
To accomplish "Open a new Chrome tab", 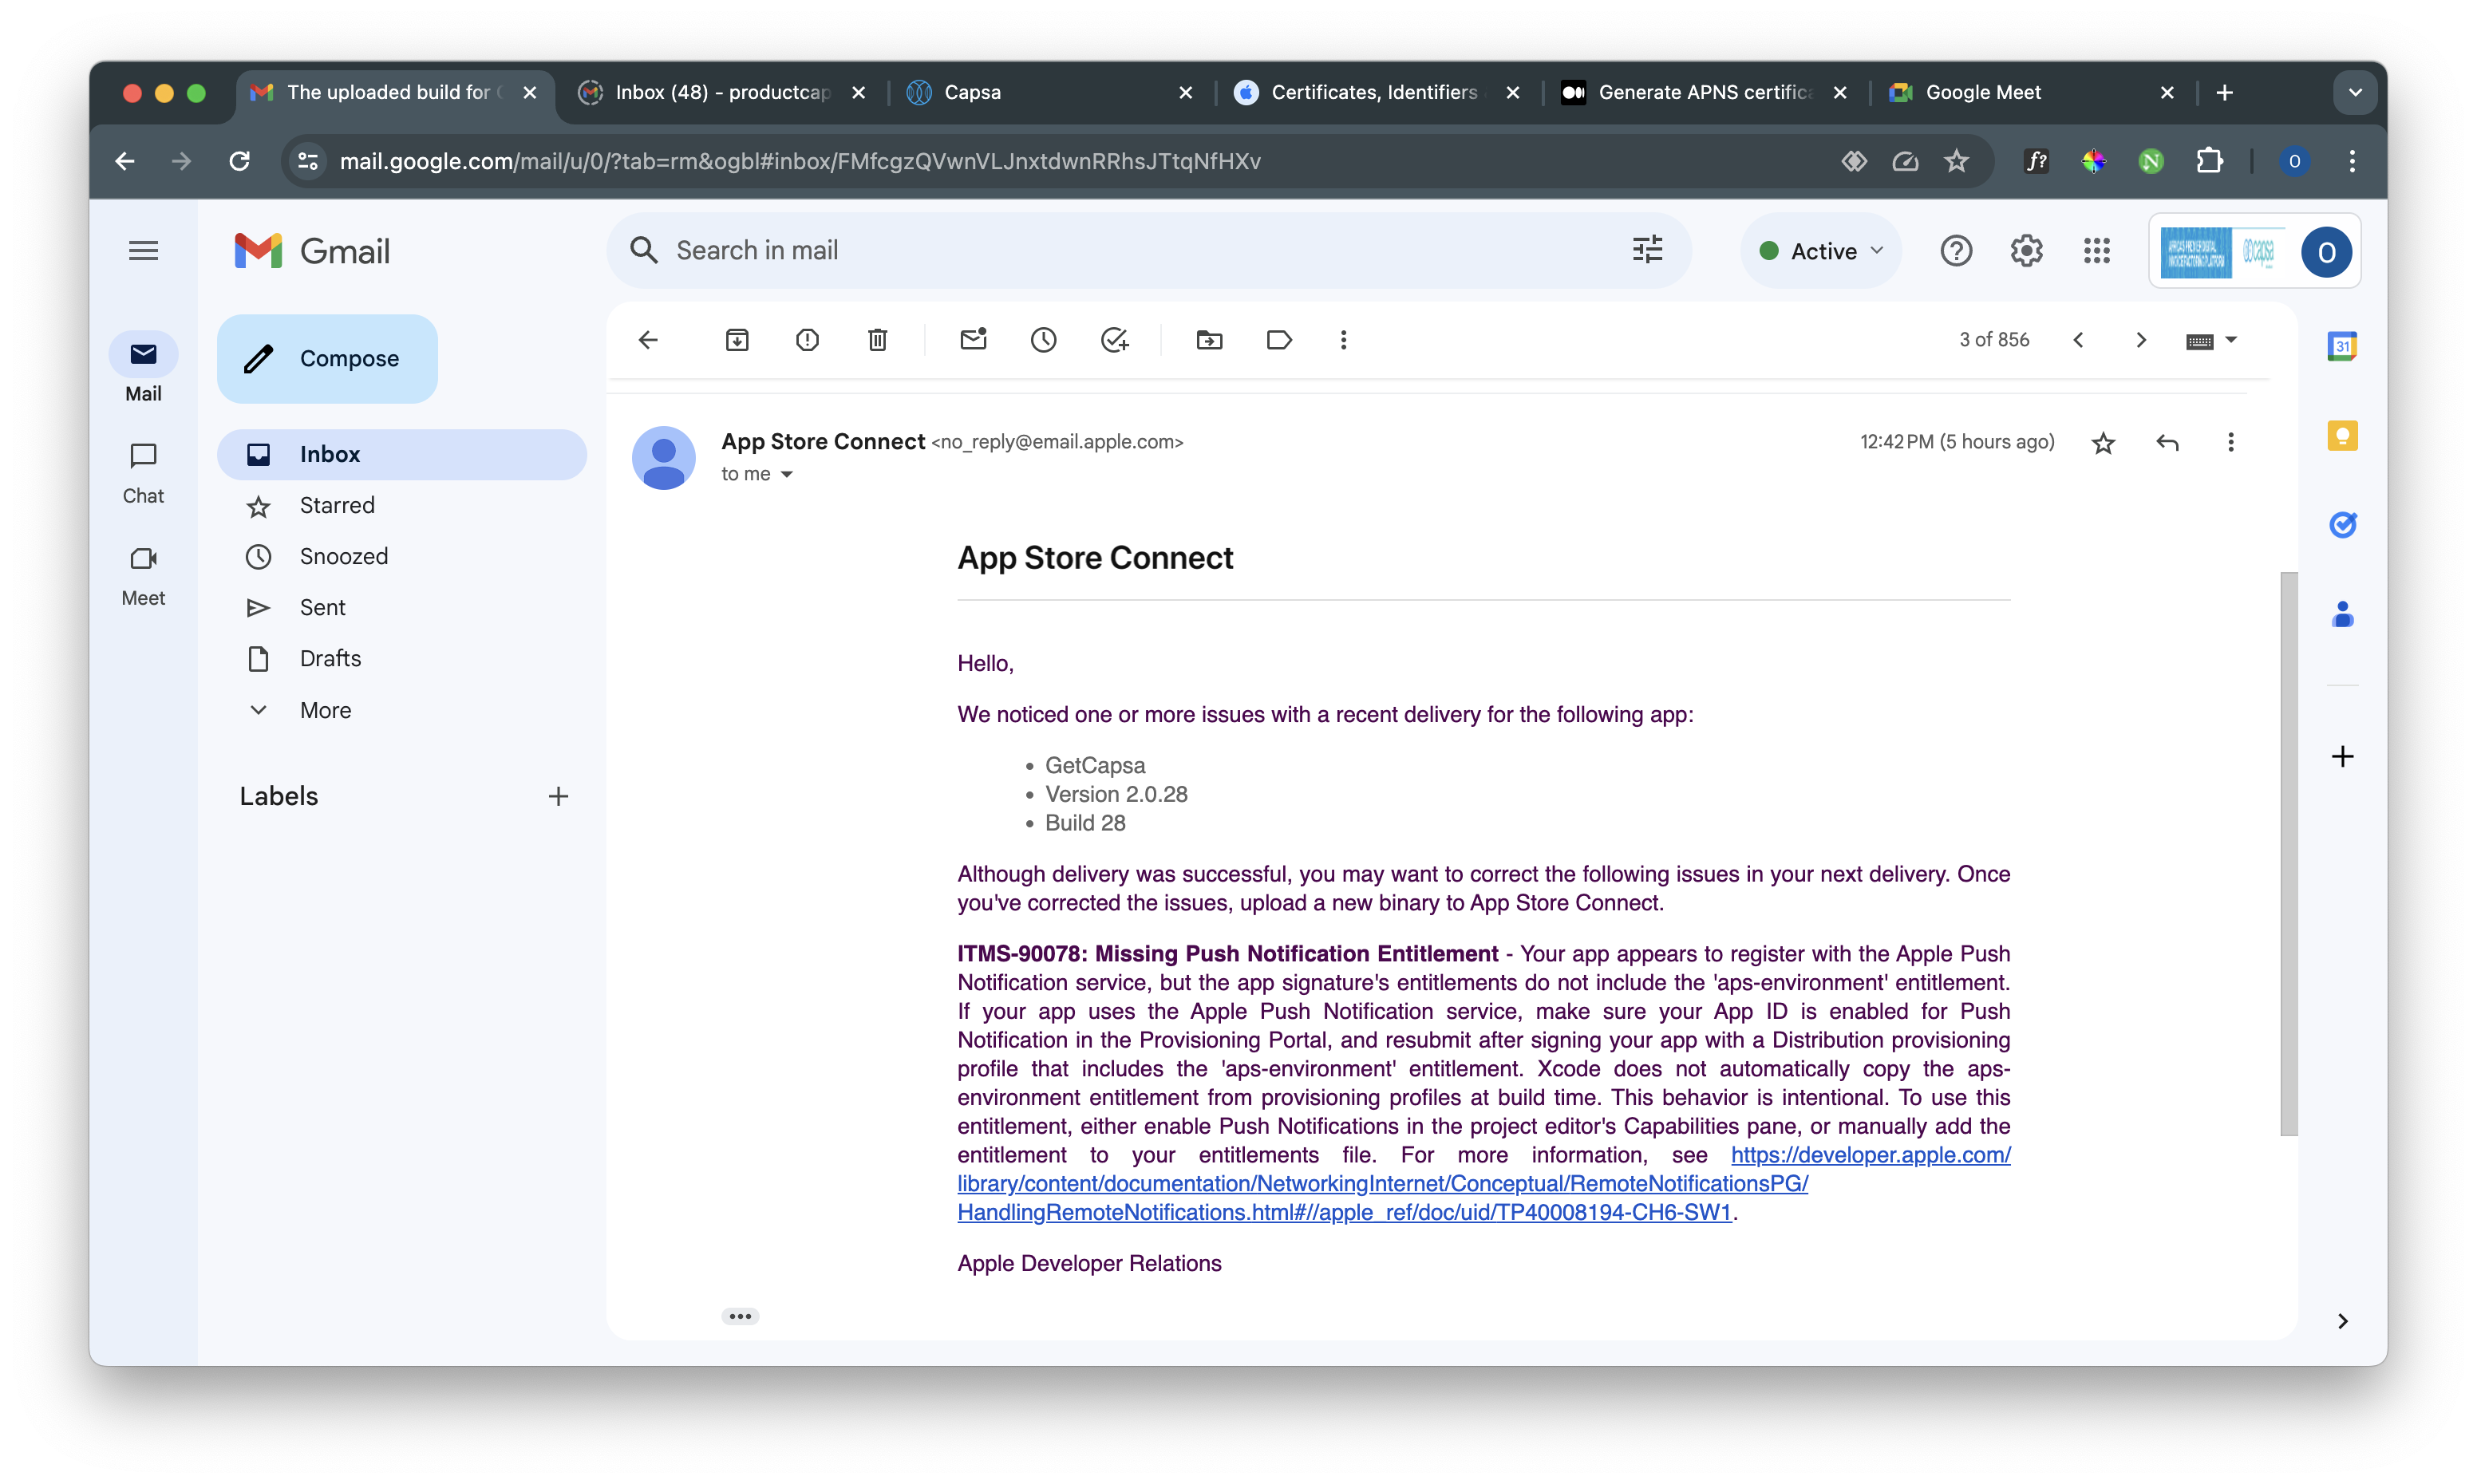I will (2224, 92).
